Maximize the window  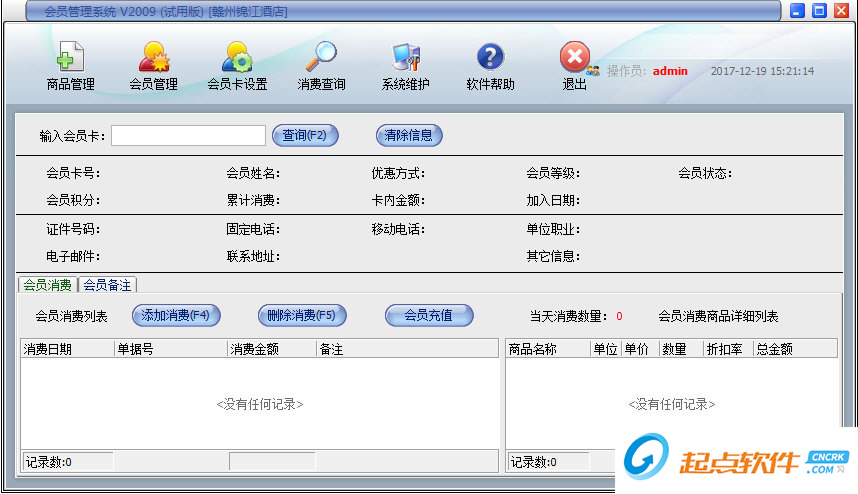pos(819,10)
